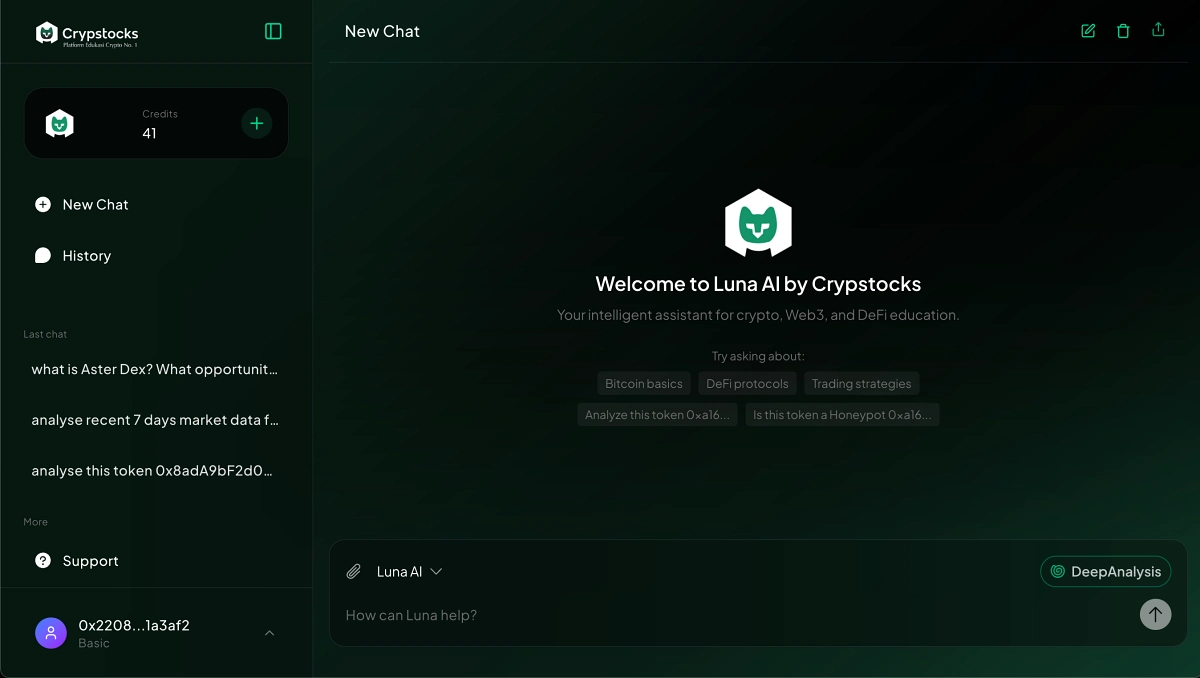Open the History section
1200x678 pixels.
pyautogui.click(x=86, y=255)
